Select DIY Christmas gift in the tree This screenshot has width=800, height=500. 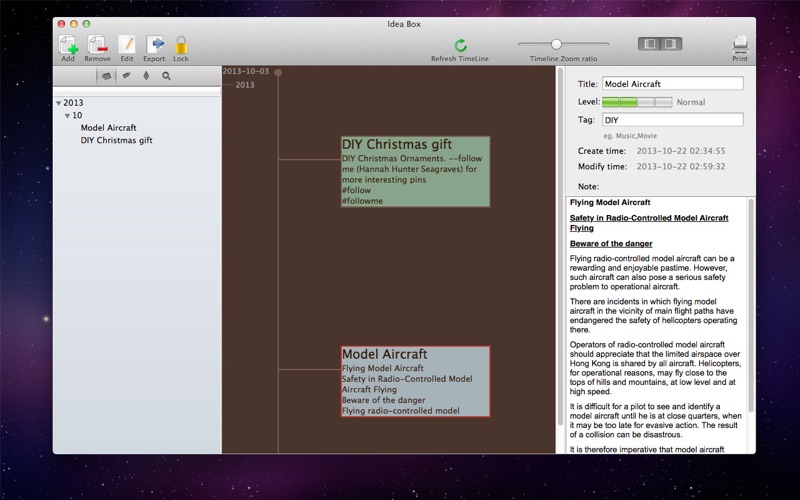(x=116, y=140)
